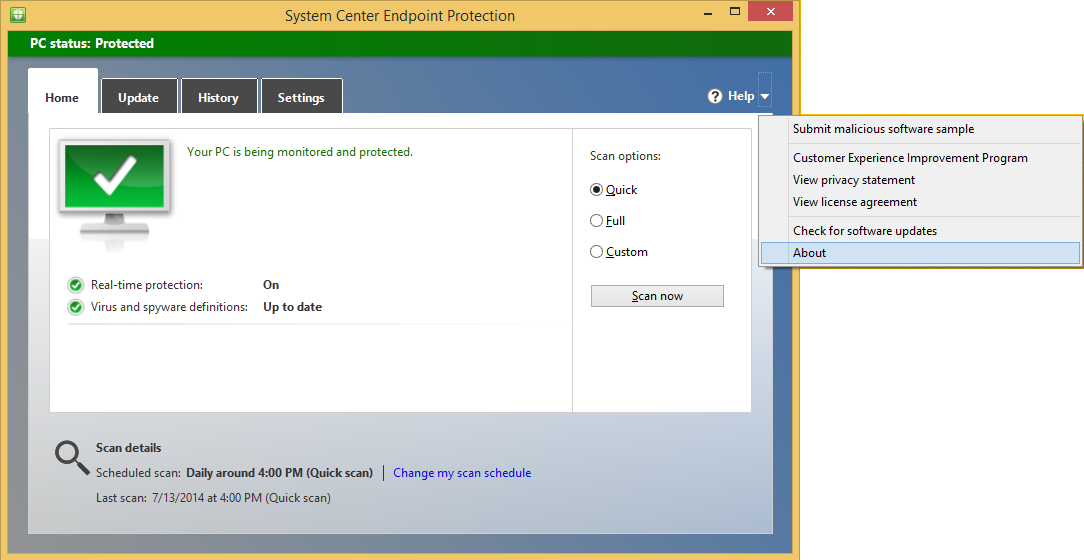The height and width of the screenshot is (560, 1084).
Task: Click the 'Last scan: 7/13/2014' line
Action: tap(213, 498)
